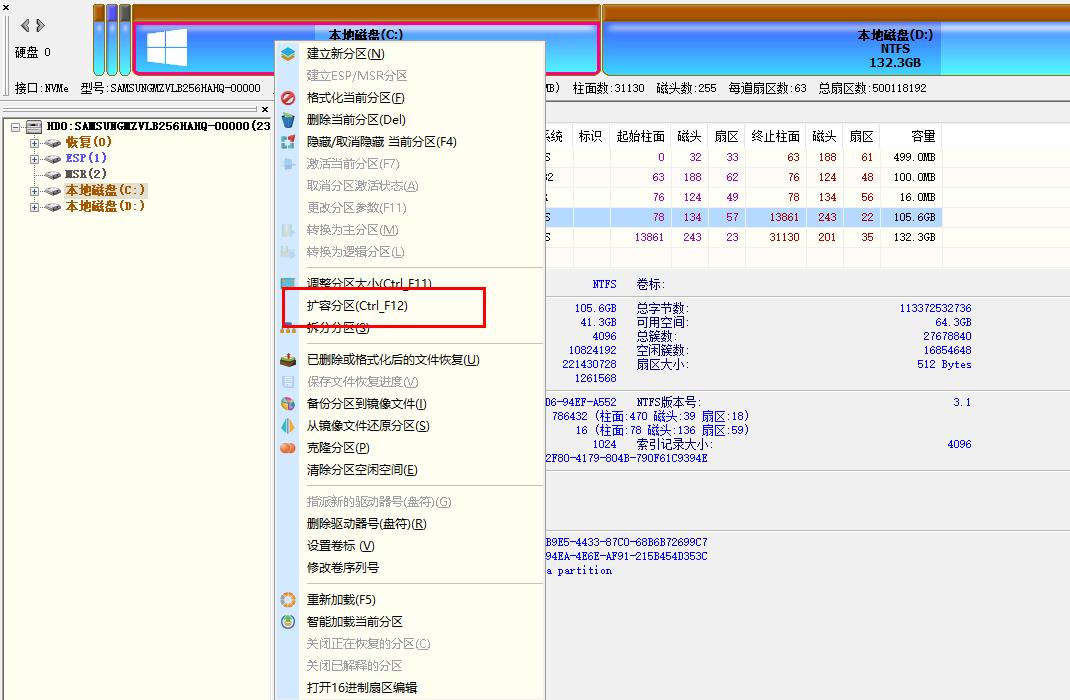
Task: Click the 智能加载当前分区 smart load icon
Action: (287, 620)
